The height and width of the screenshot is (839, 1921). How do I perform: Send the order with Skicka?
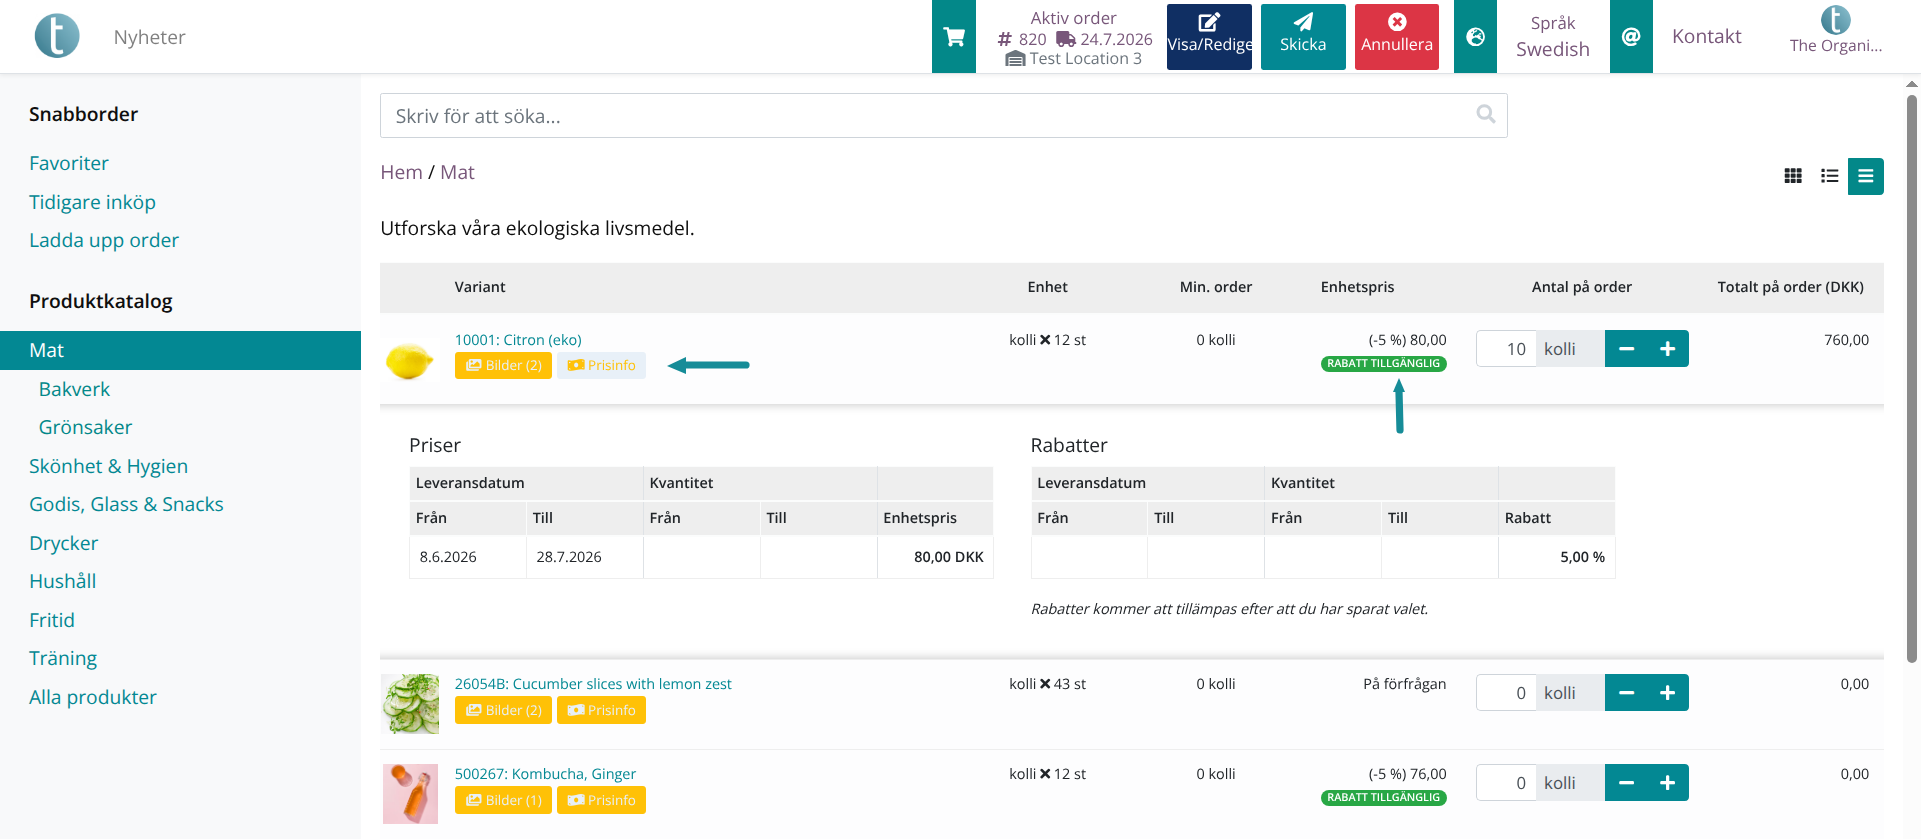(1303, 37)
